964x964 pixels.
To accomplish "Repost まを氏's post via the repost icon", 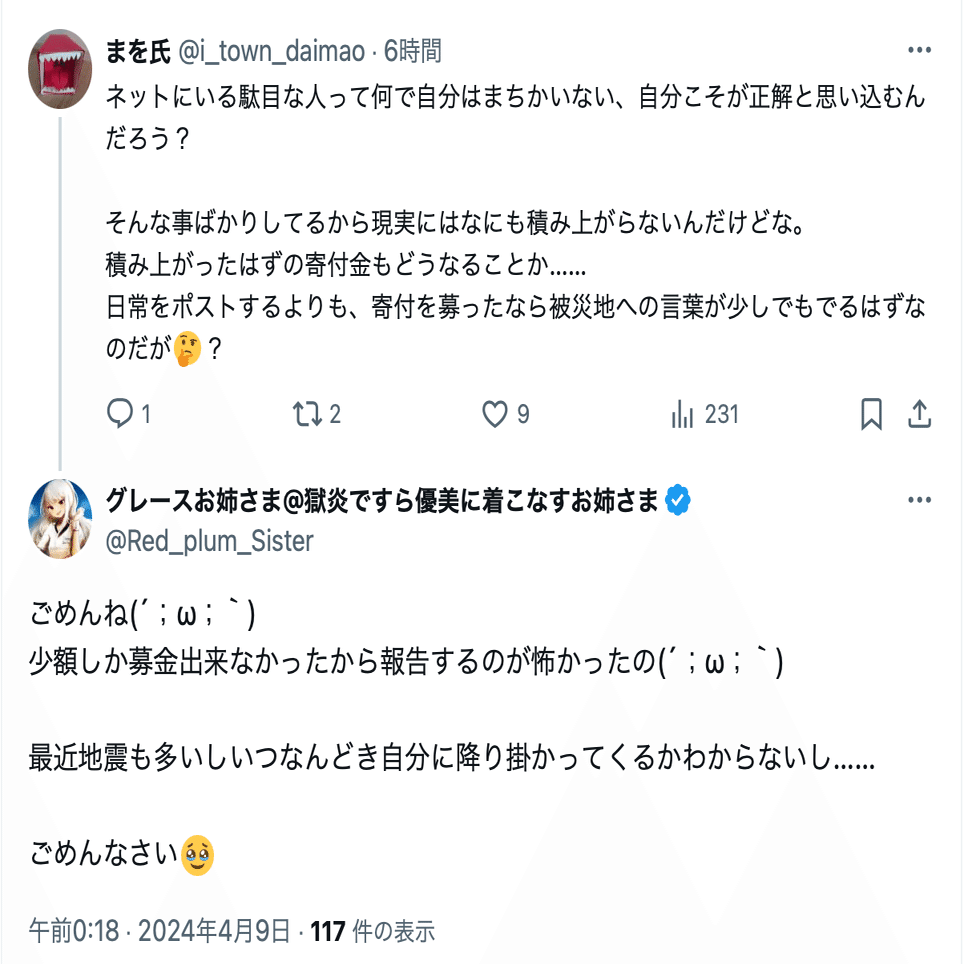I will 303,414.
